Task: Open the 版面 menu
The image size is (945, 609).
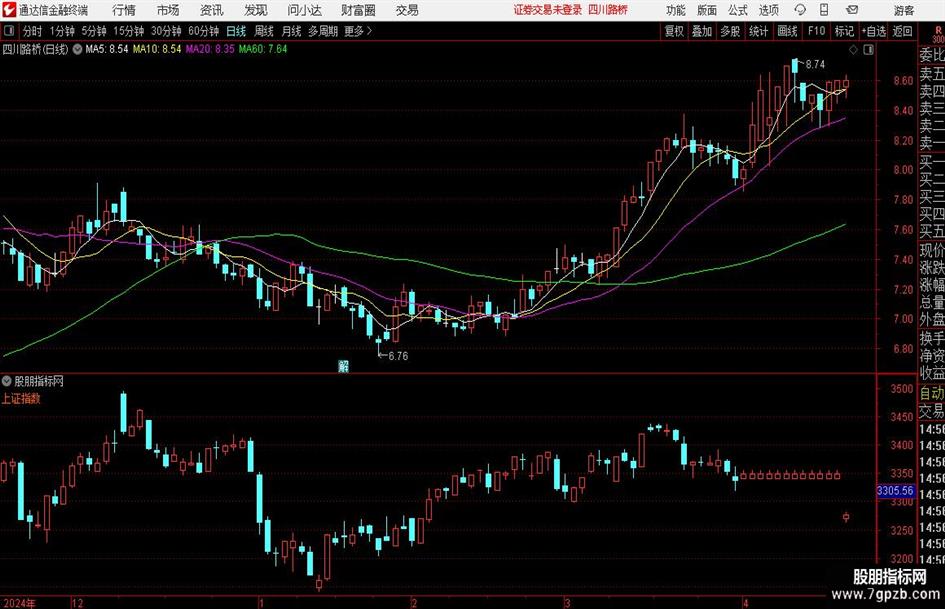Action: pyautogui.click(x=707, y=10)
